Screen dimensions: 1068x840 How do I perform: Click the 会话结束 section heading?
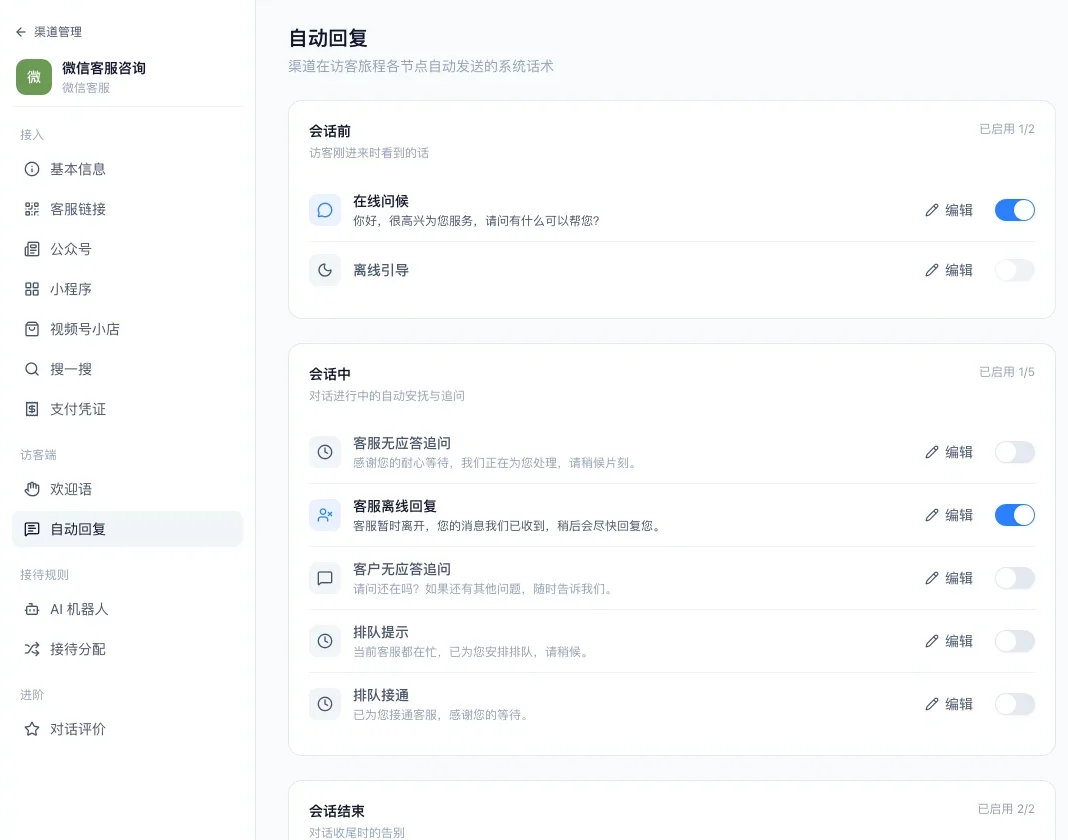tap(336, 811)
